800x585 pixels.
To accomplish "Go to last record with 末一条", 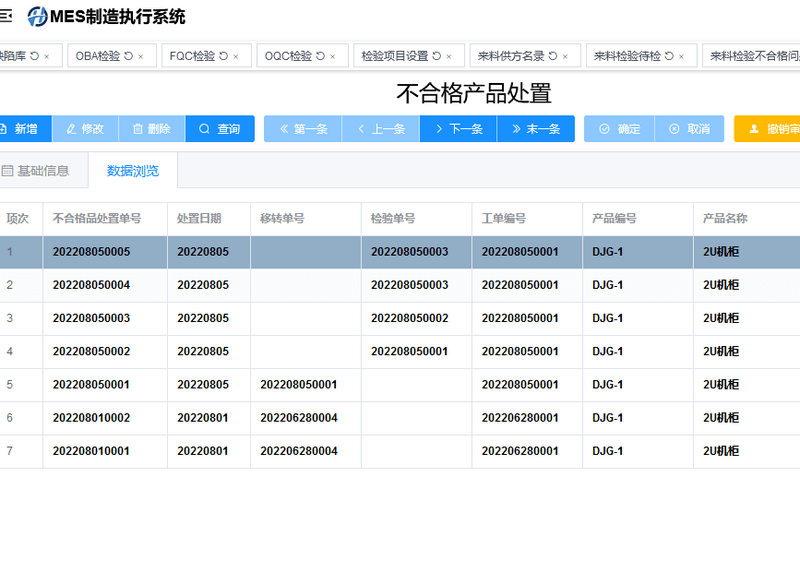I will click(536, 129).
